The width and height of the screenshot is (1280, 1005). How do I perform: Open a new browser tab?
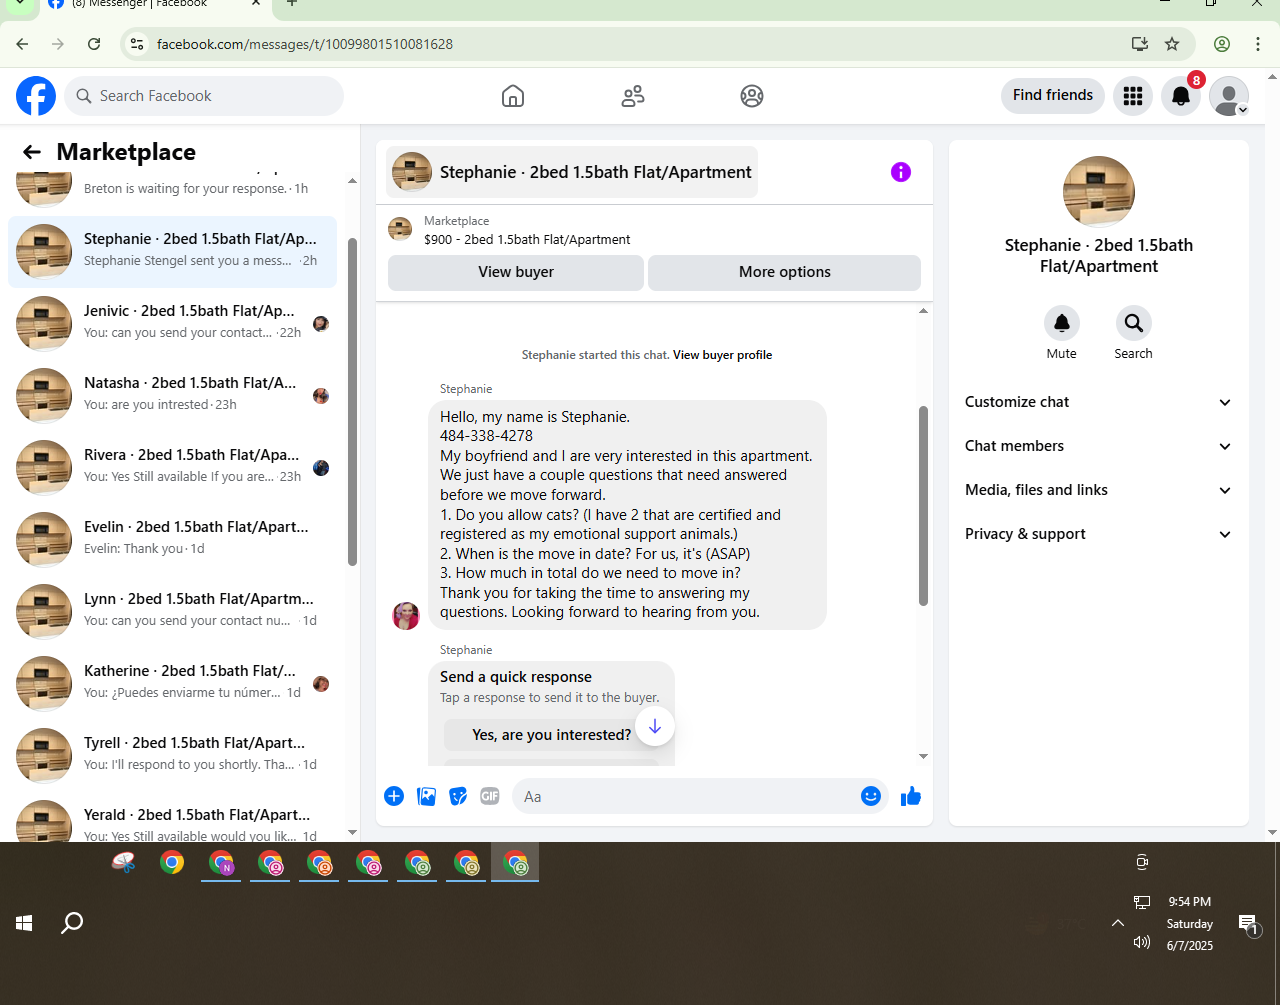tap(292, 4)
